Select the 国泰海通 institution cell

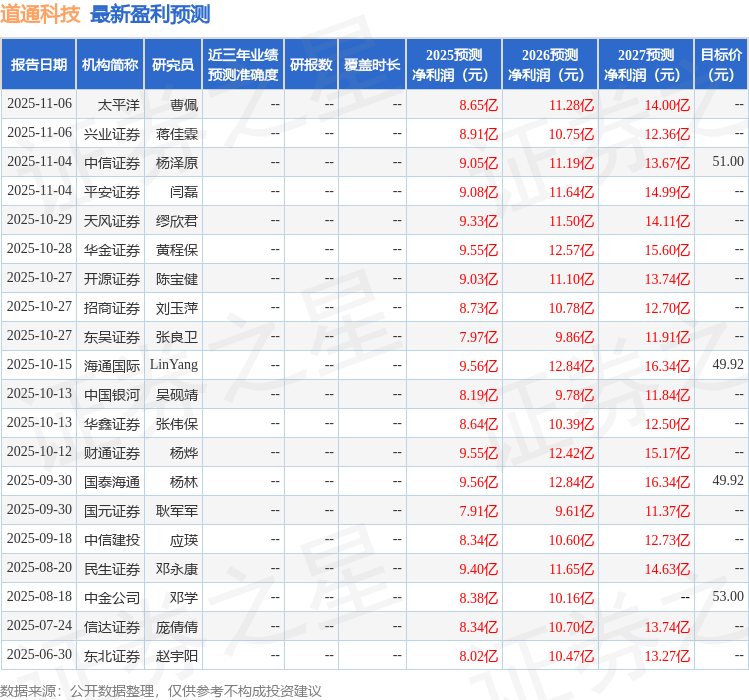point(112,482)
